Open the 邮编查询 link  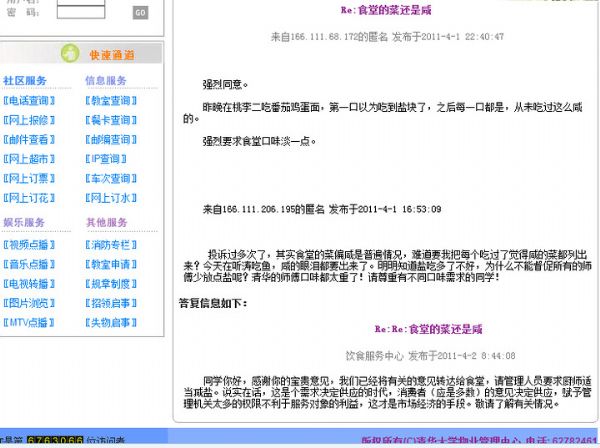click(x=110, y=140)
